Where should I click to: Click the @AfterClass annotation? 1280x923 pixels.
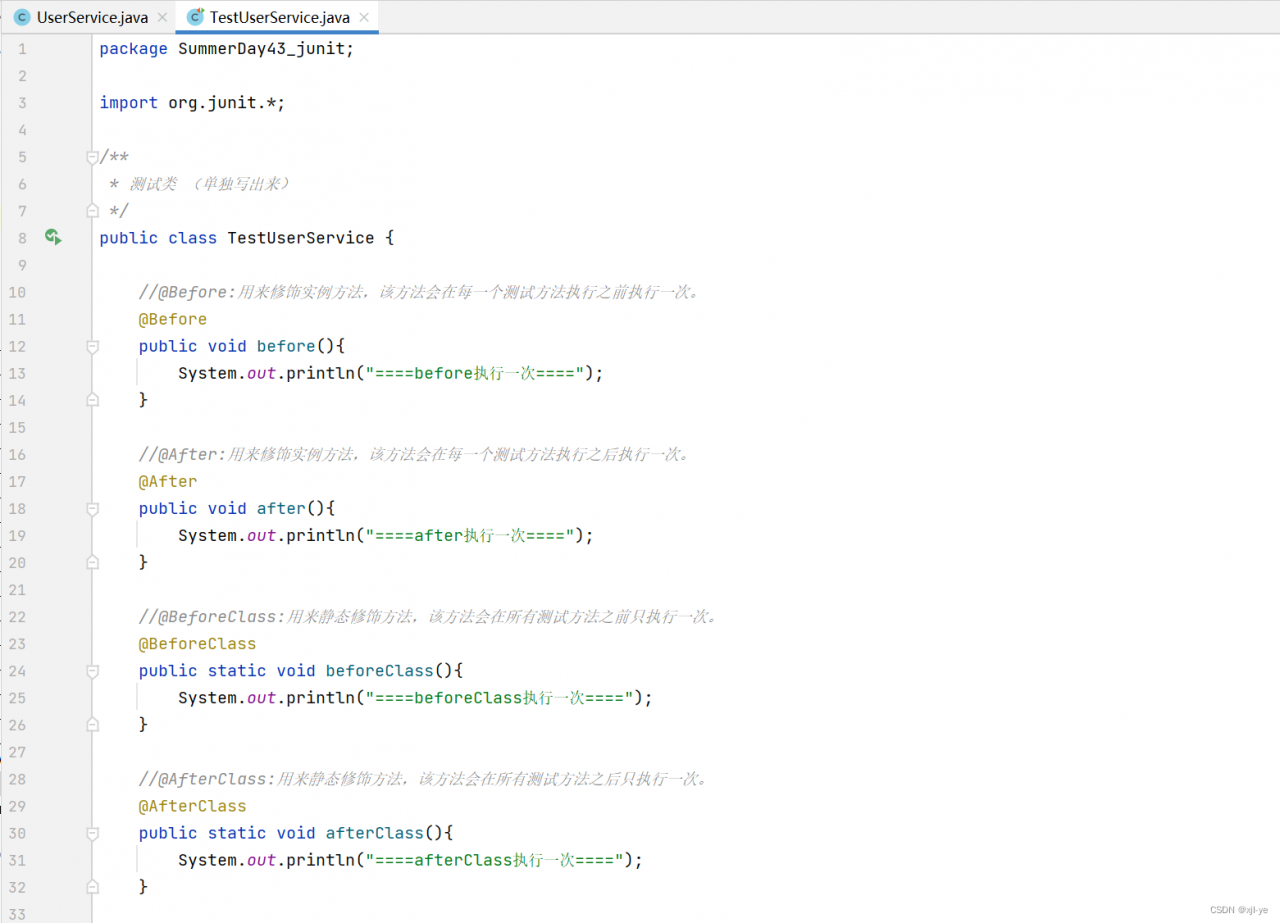point(193,805)
